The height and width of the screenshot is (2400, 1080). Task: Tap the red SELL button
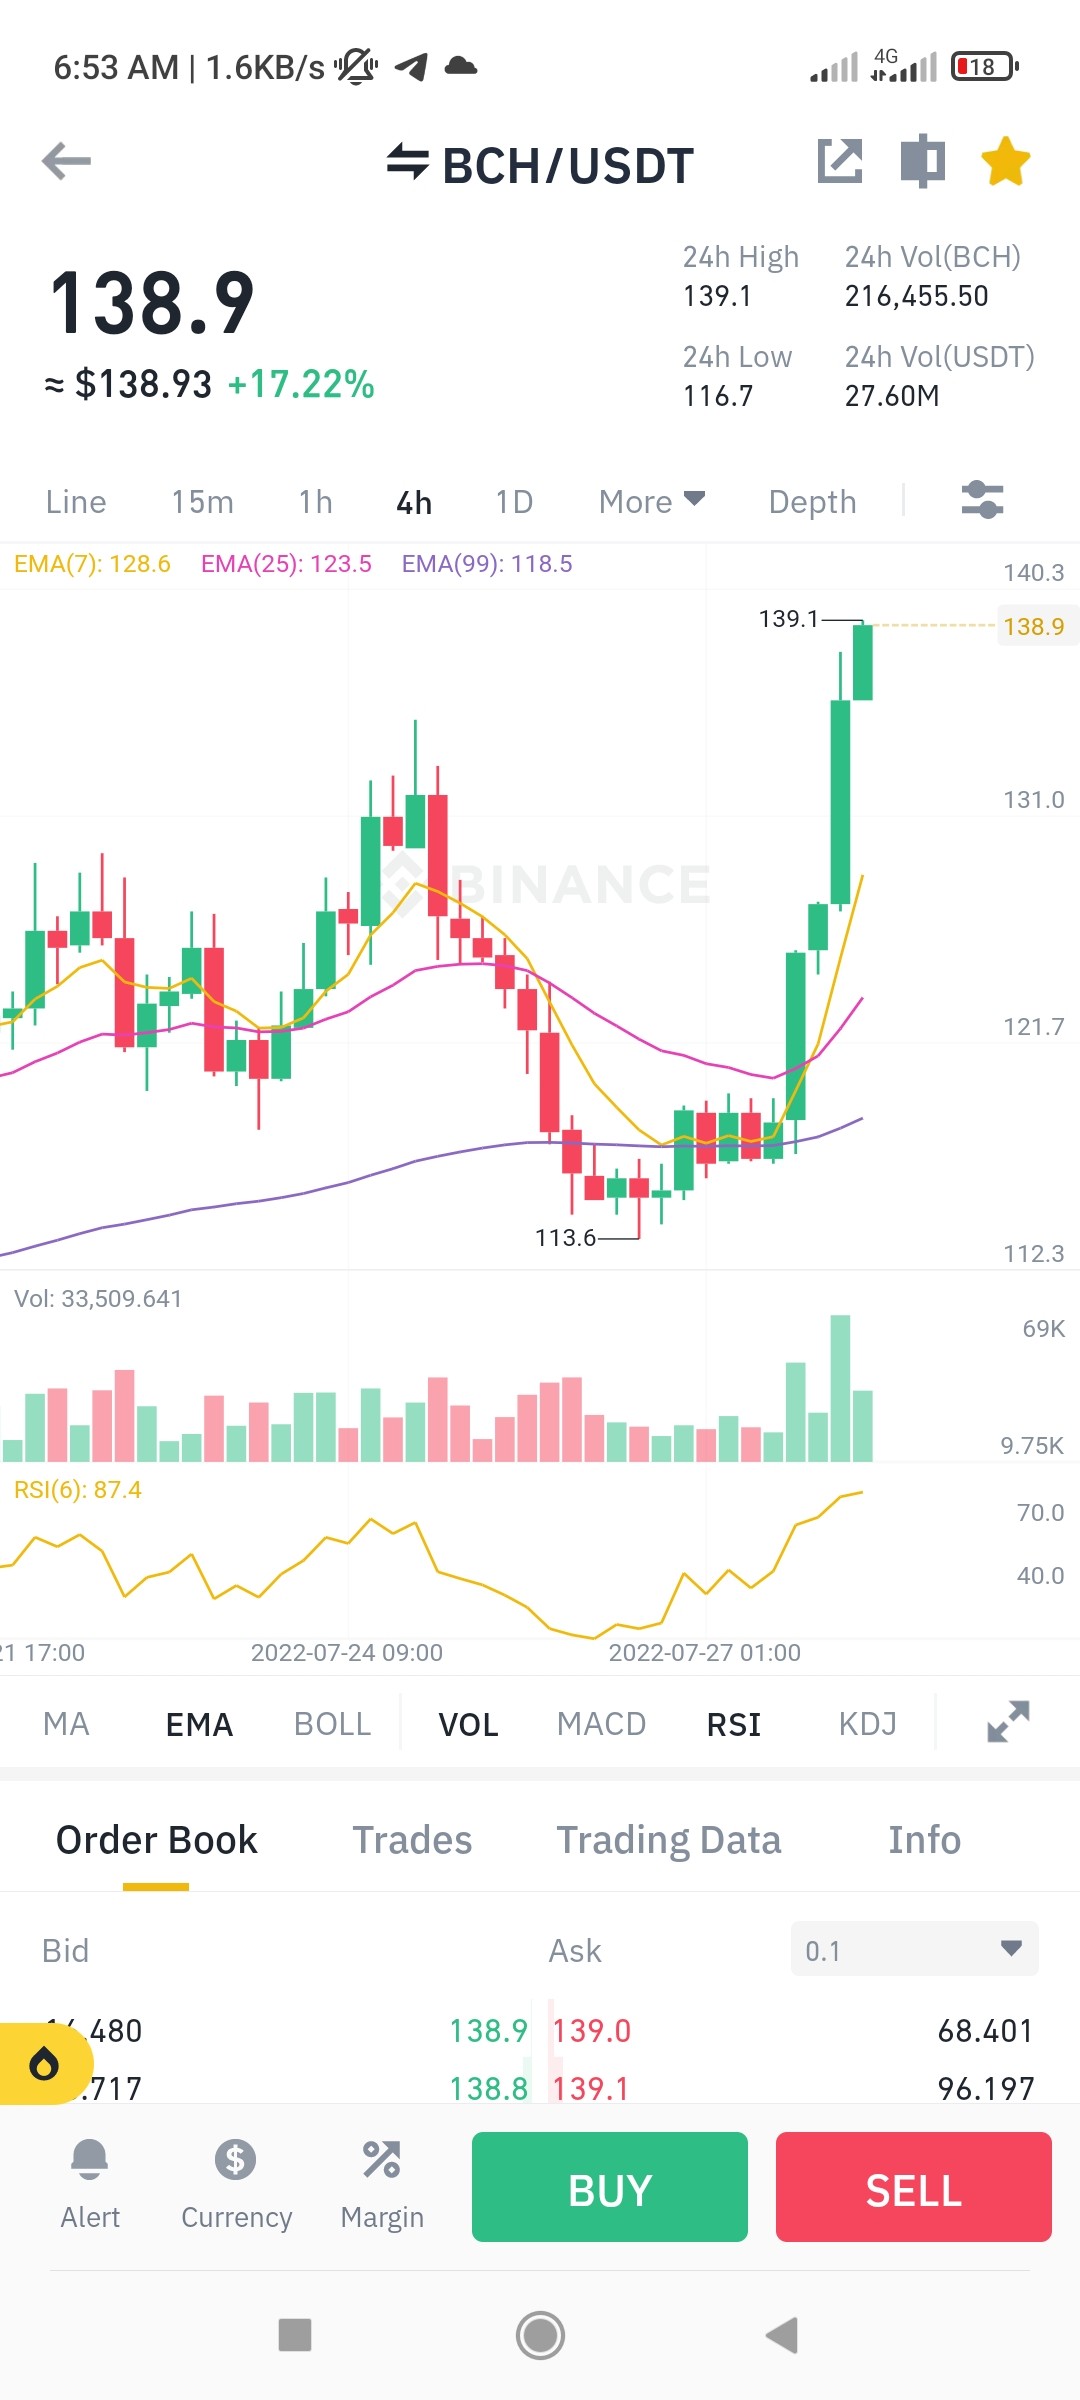tap(914, 2187)
